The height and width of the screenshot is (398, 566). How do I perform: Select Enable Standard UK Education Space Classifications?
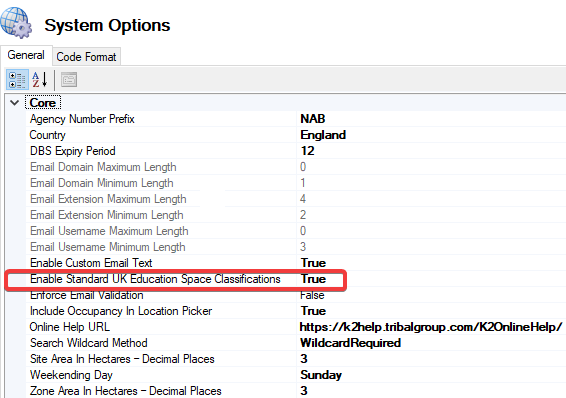coord(155,279)
